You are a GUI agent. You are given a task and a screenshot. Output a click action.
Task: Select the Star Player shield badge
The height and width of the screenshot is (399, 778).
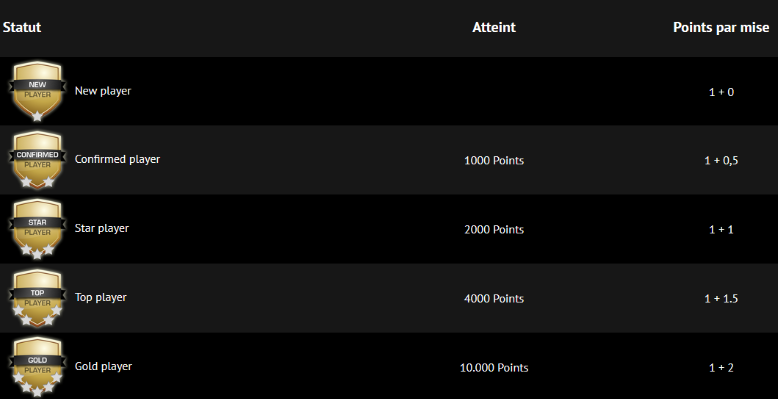[37, 229]
